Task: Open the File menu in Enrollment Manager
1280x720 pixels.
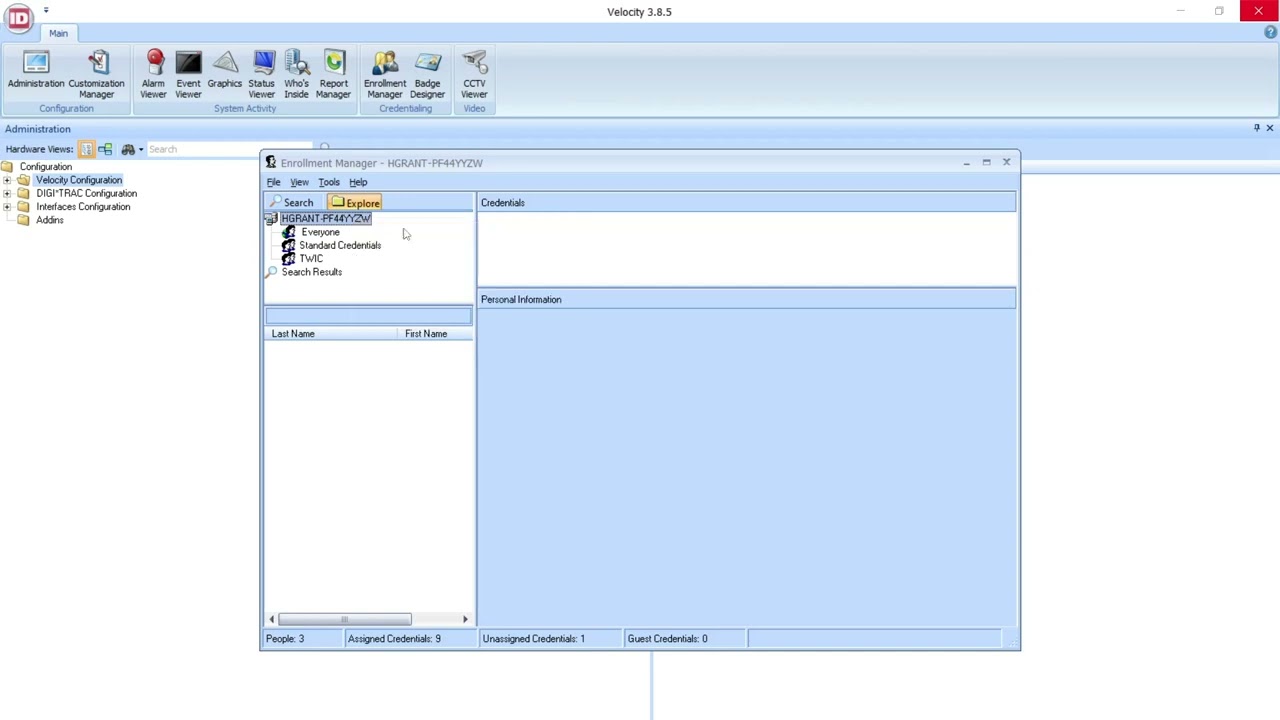Action: tap(273, 182)
